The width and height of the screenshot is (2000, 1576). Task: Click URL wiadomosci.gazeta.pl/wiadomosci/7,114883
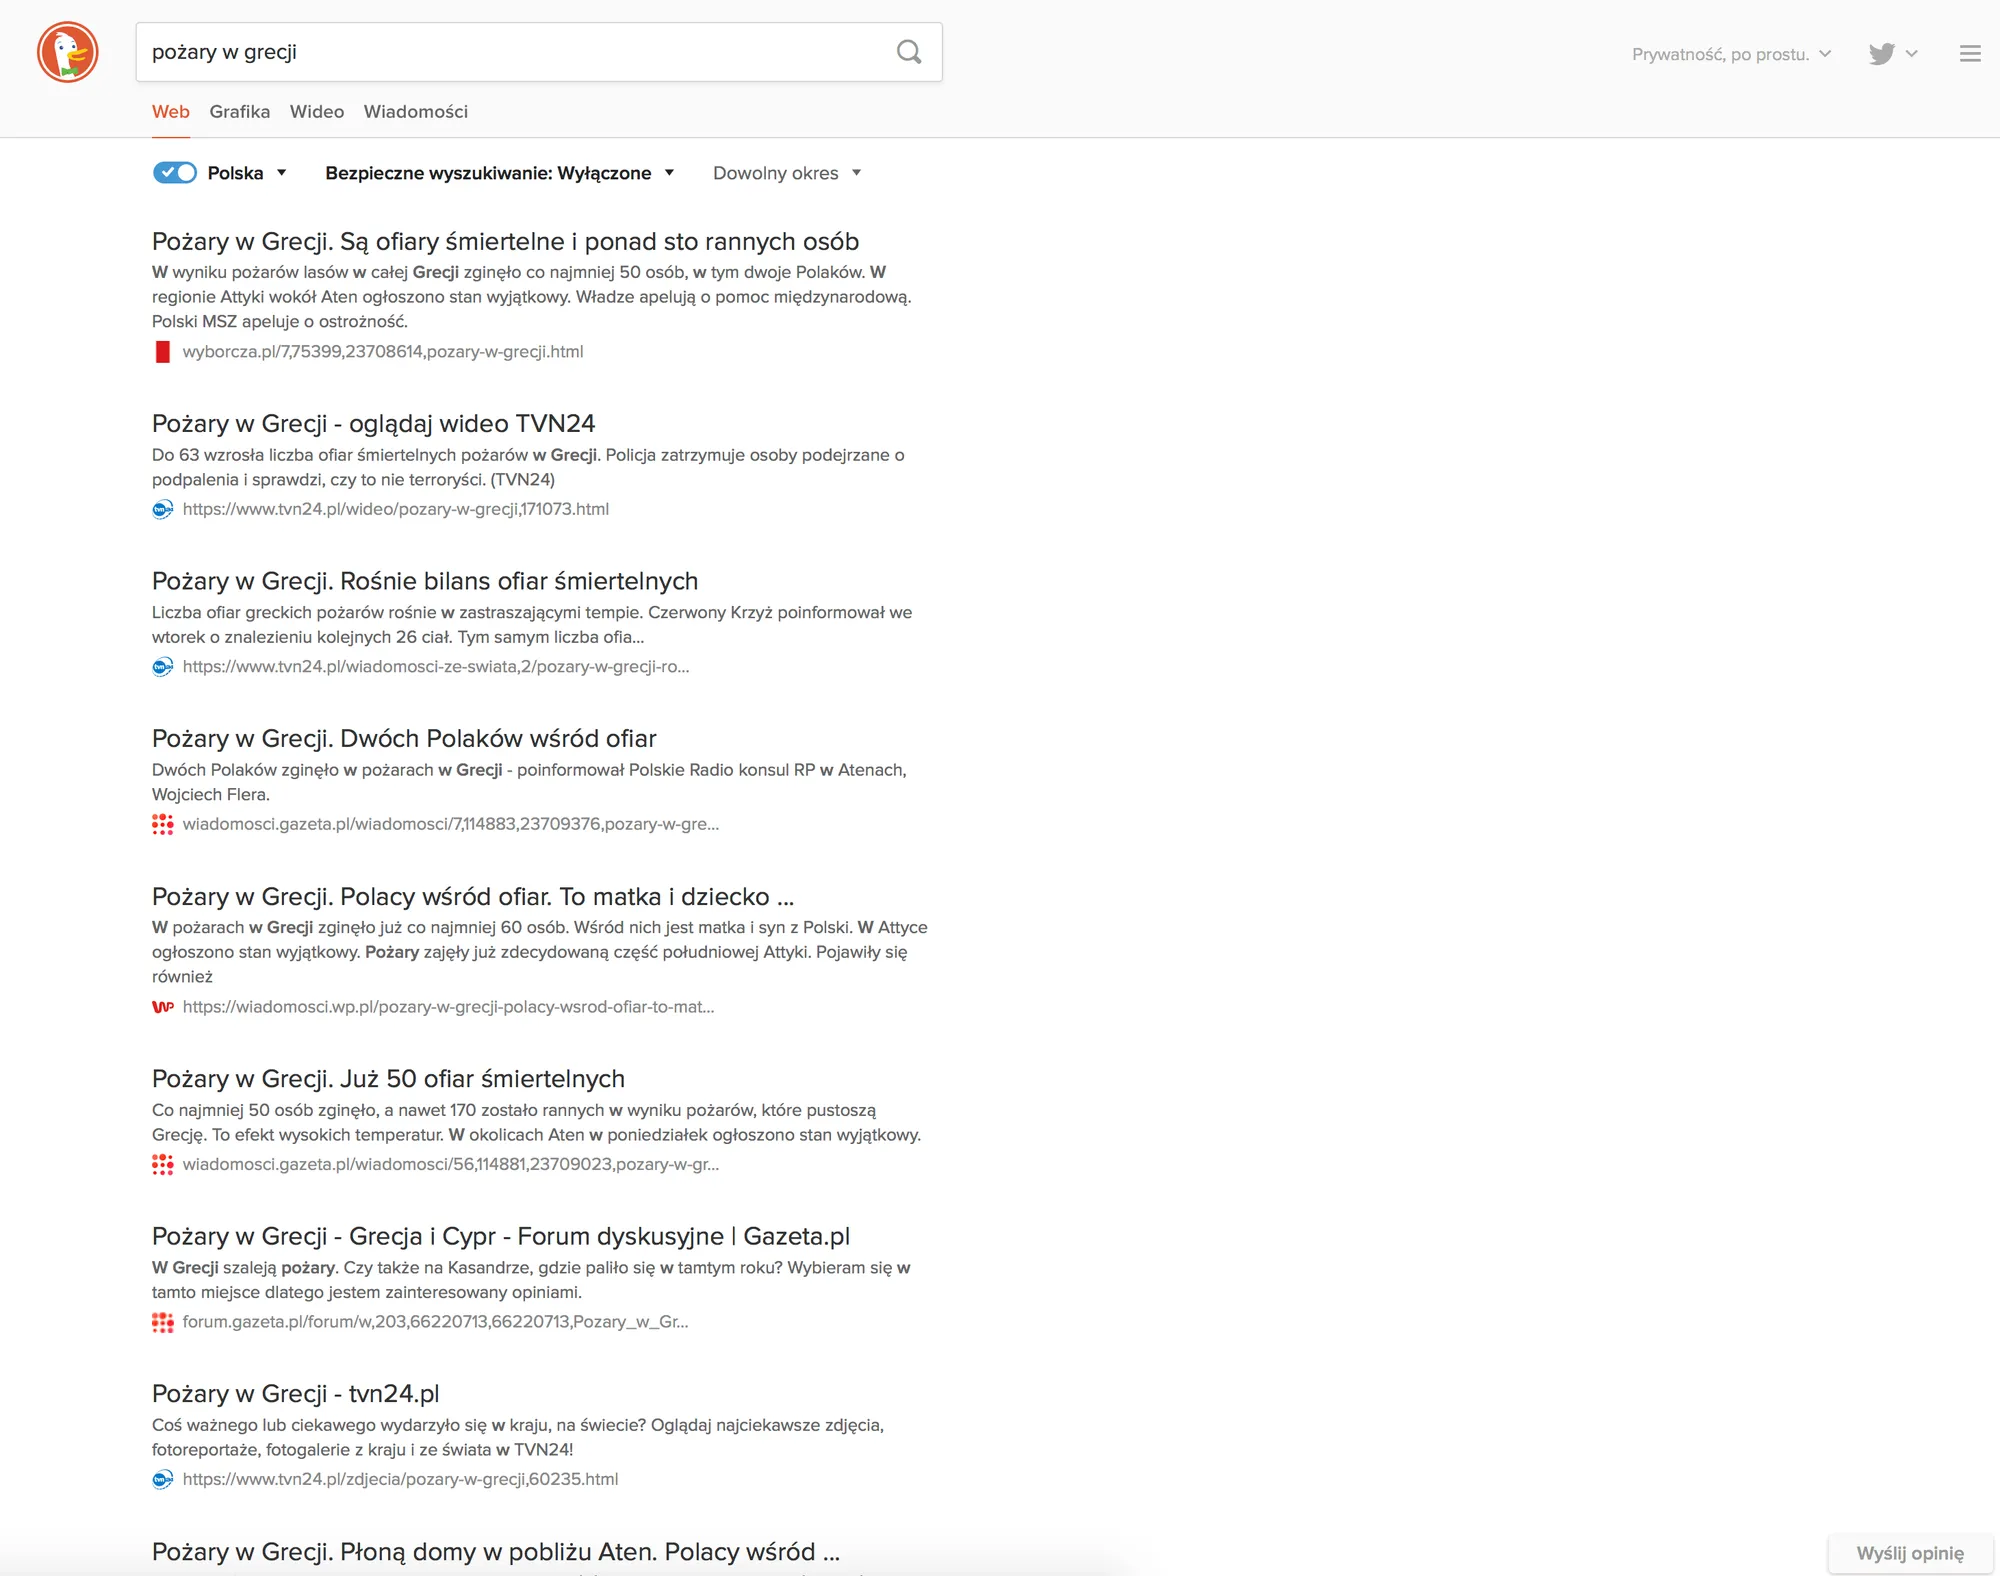click(x=451, y=824)
